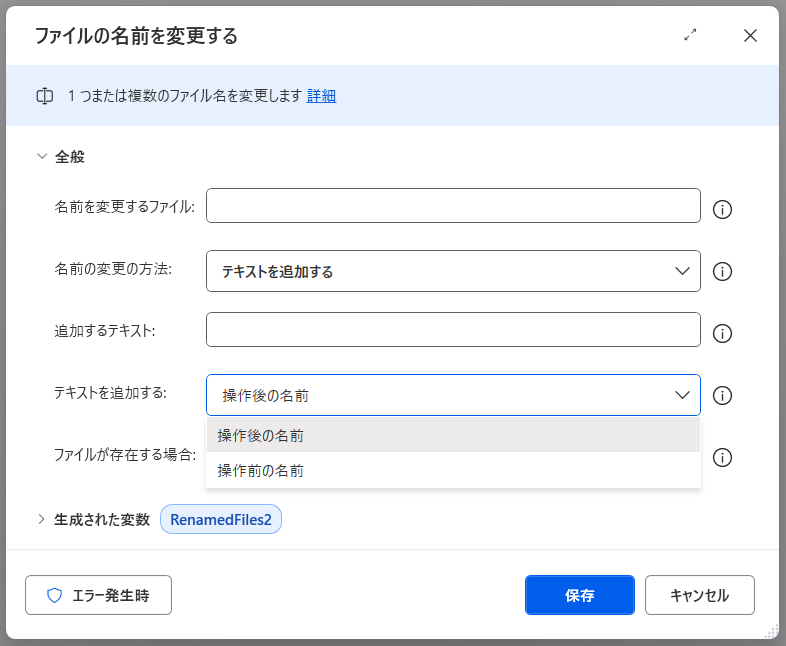
Task: Open the エラー発生時 settings button
Action: pyautogui.click(x=98, y=595)
